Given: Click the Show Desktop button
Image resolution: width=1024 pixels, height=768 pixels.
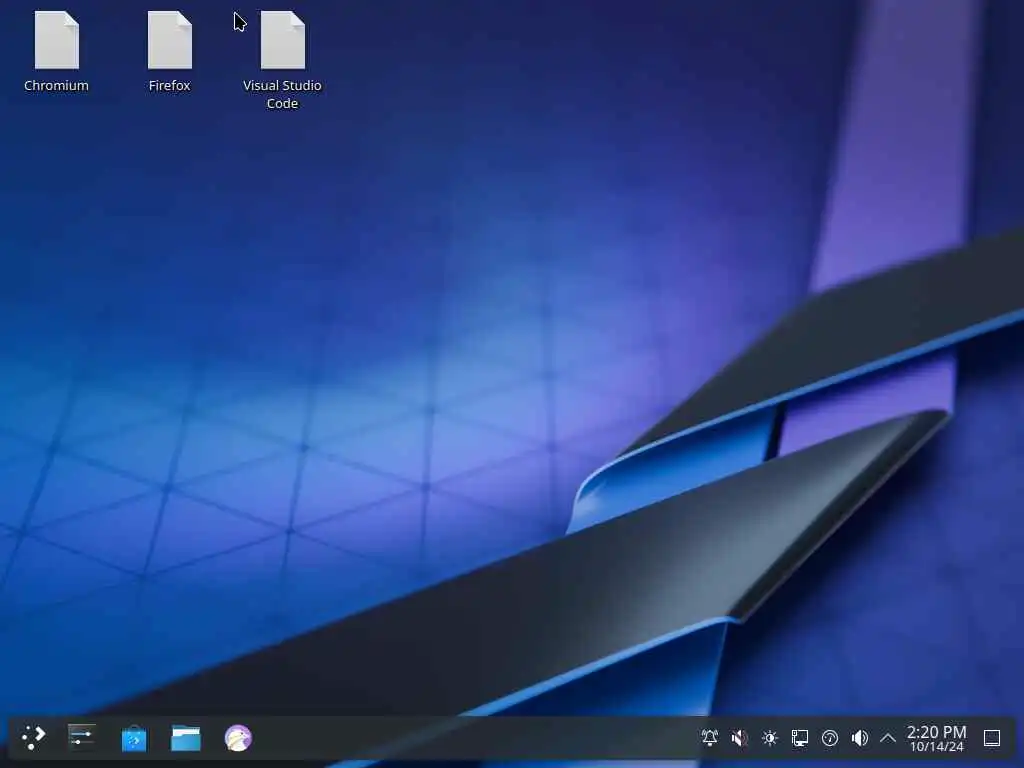Looking at the screenshot, I should click(x=992, y=738).
